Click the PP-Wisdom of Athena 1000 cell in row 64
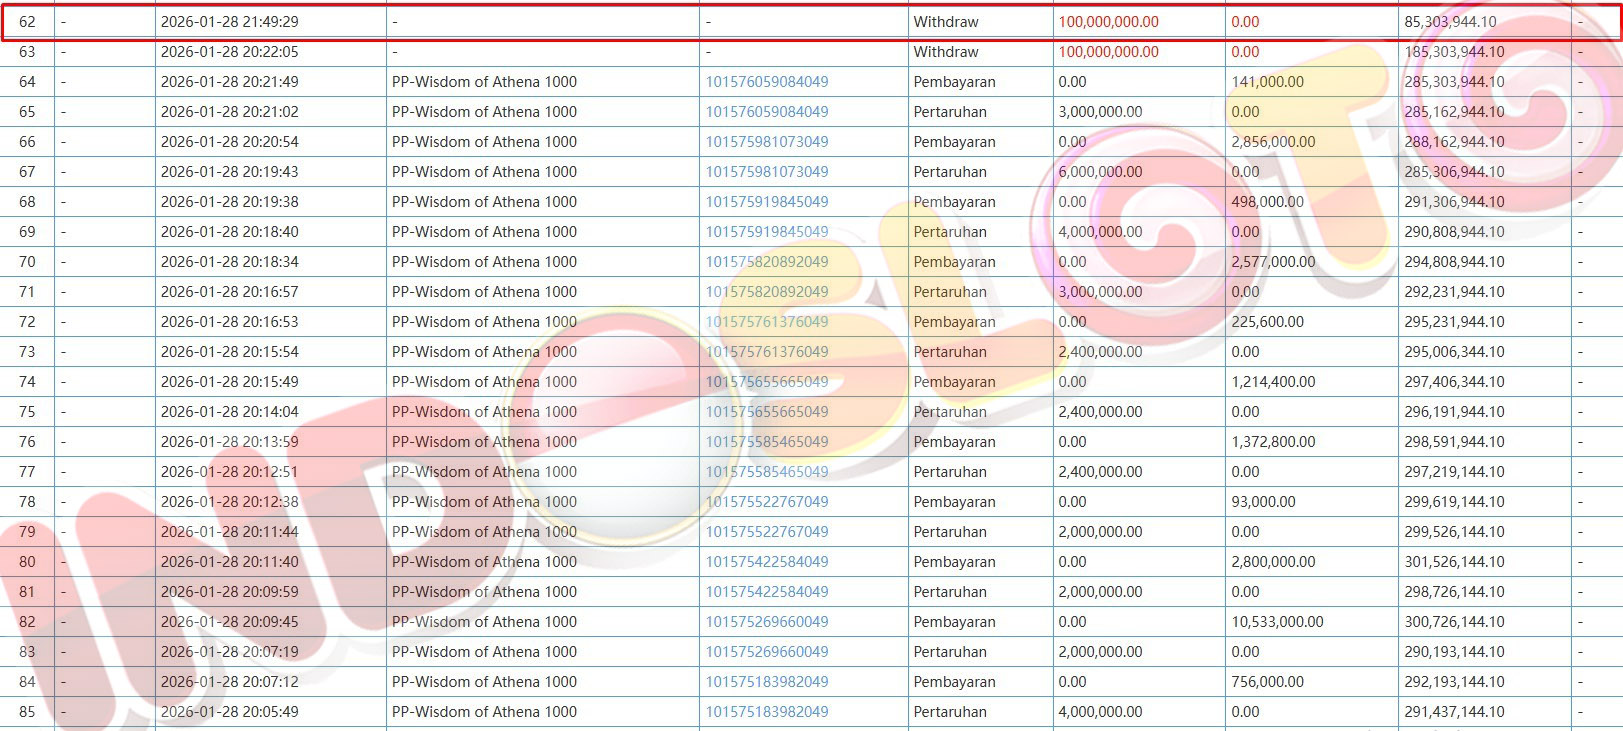 pyautogui.click(x=484, y=82)
